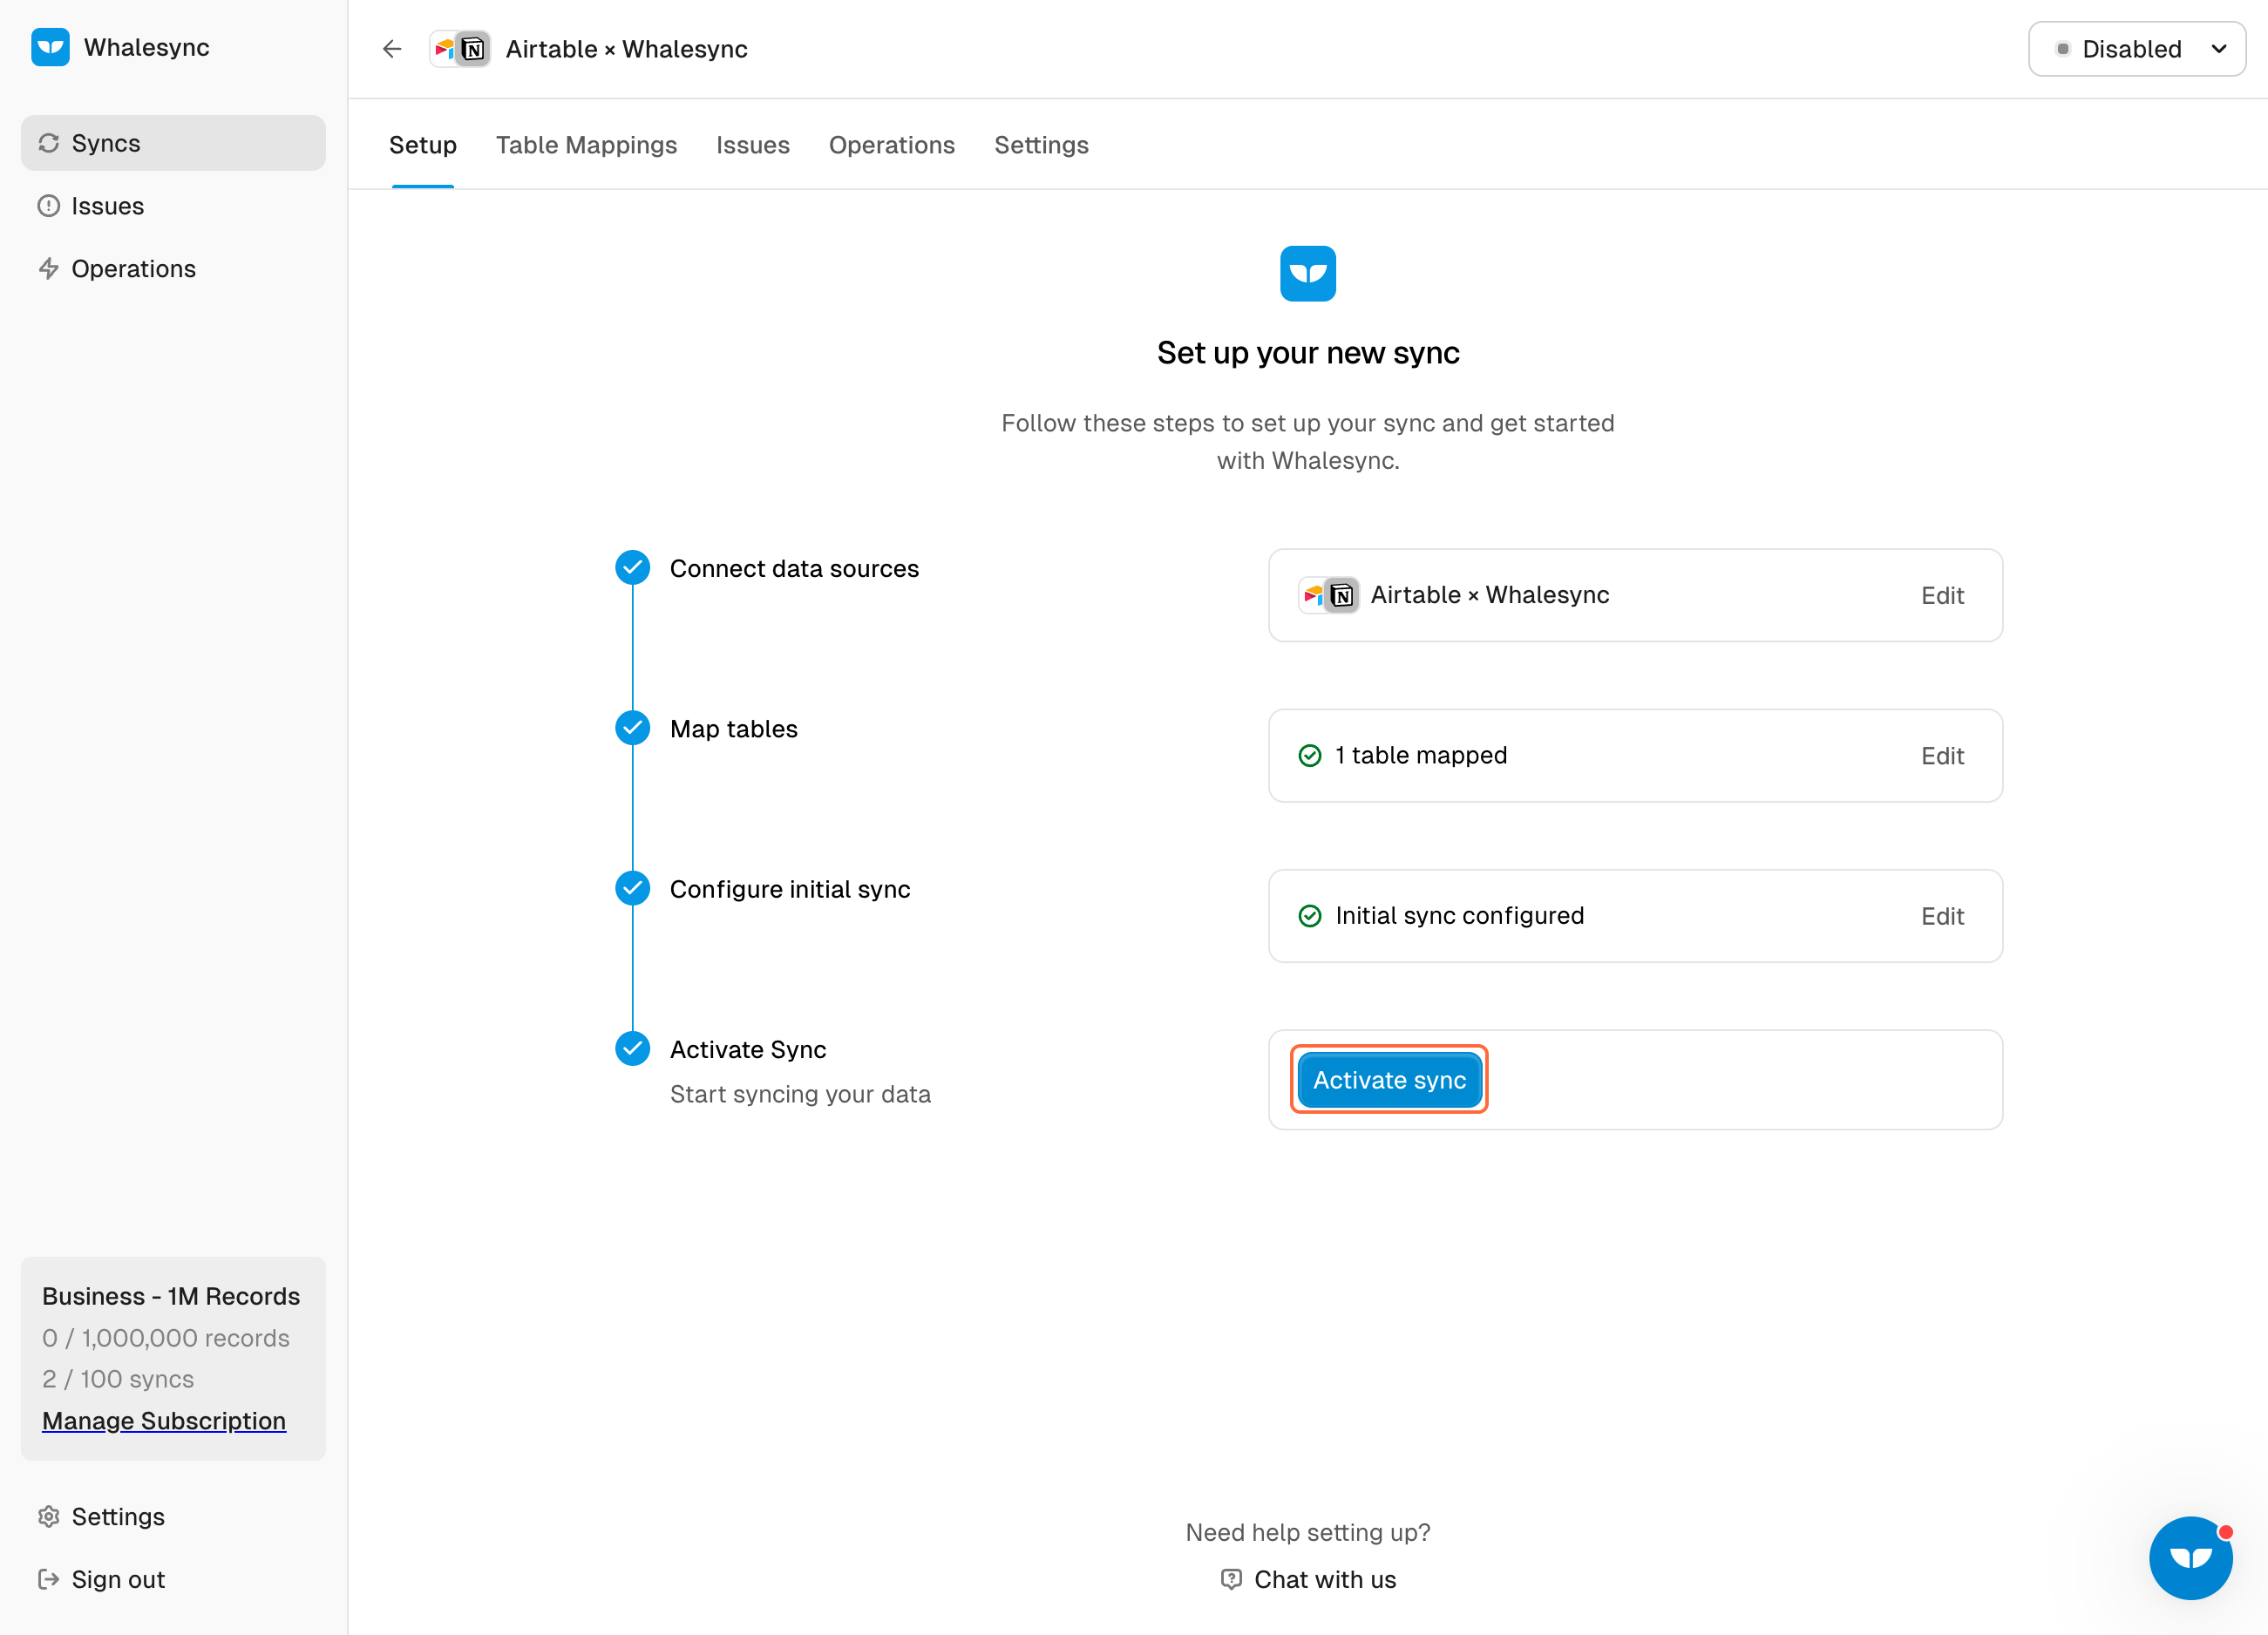The image size is (2268, 1635).
Task: Click the 2 / 100 syncs usage text
Action: pyautogui.click(x=118, y=1380)
